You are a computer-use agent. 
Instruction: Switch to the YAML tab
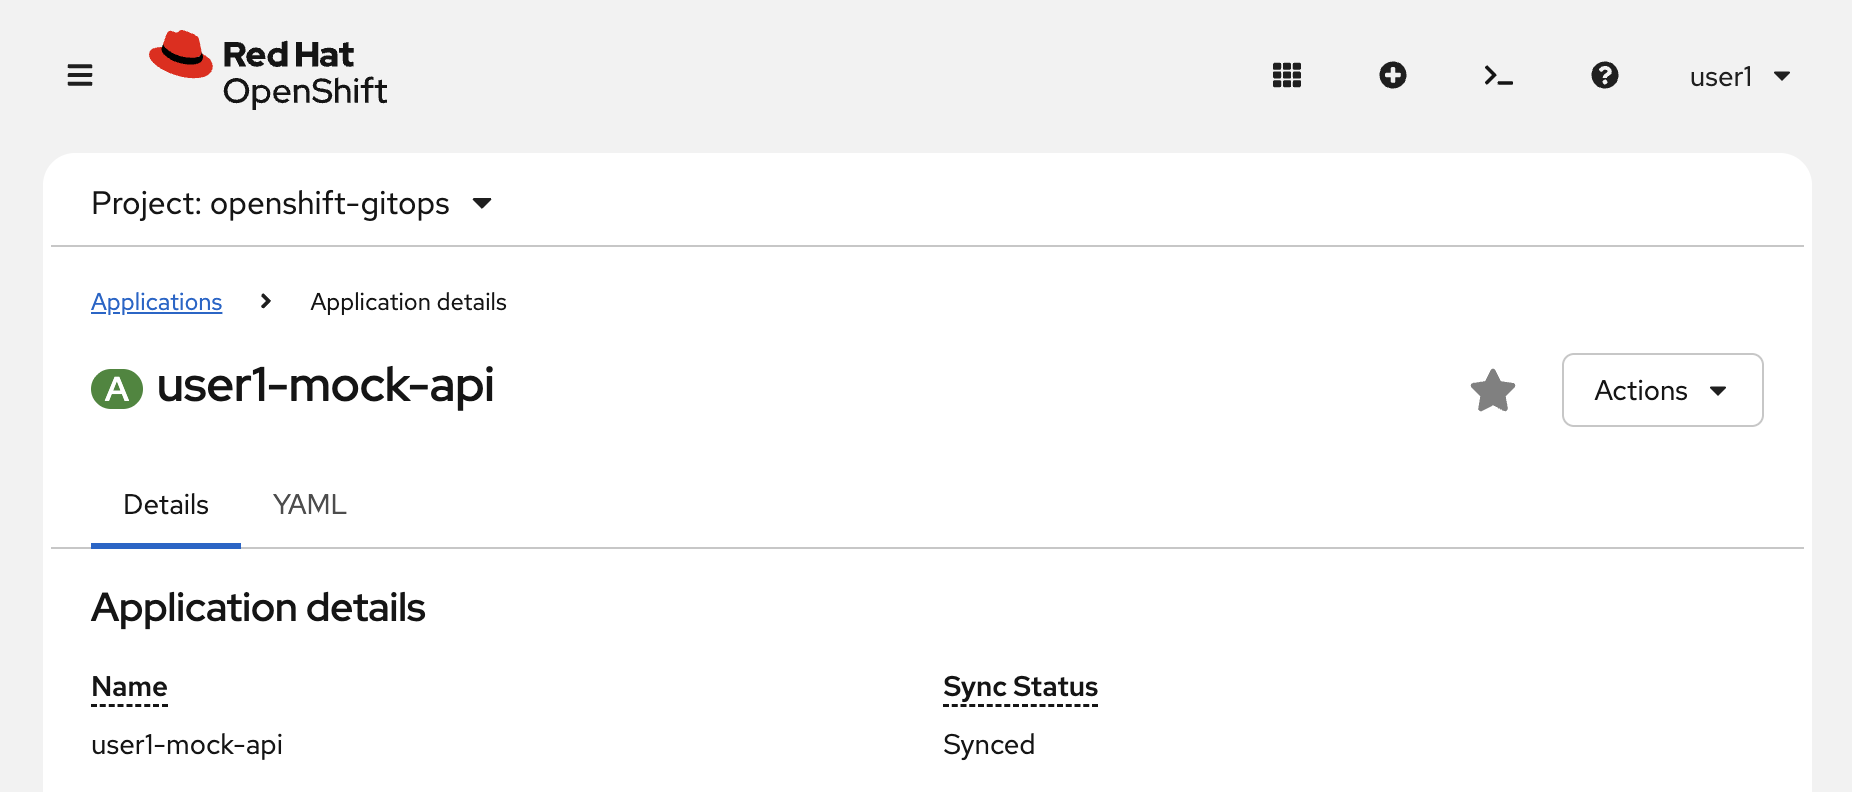coord(308,505)
